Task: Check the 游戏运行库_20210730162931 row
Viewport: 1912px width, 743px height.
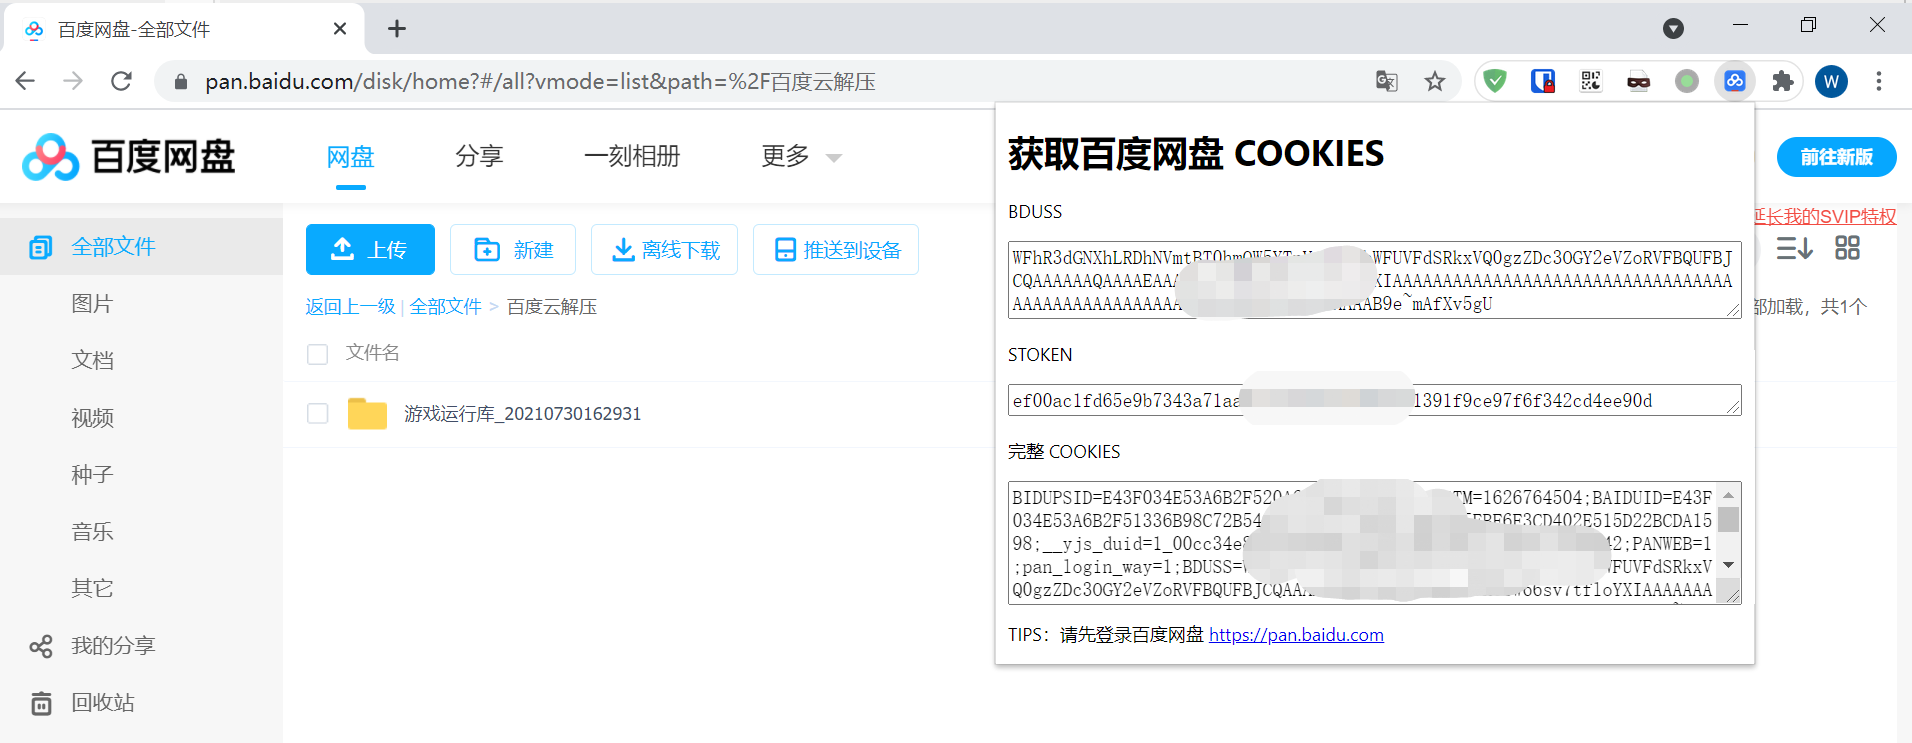Action: pyautogui.click(x=318, y=413)
